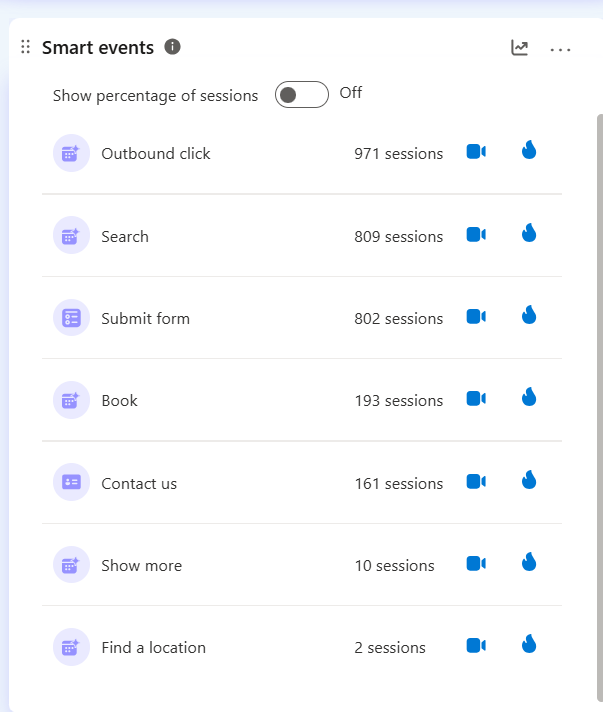Image resolution: width=603 pixels, height=712 pixels.
Task: Click the Contact us event icon
Action: tap(71, 483)
